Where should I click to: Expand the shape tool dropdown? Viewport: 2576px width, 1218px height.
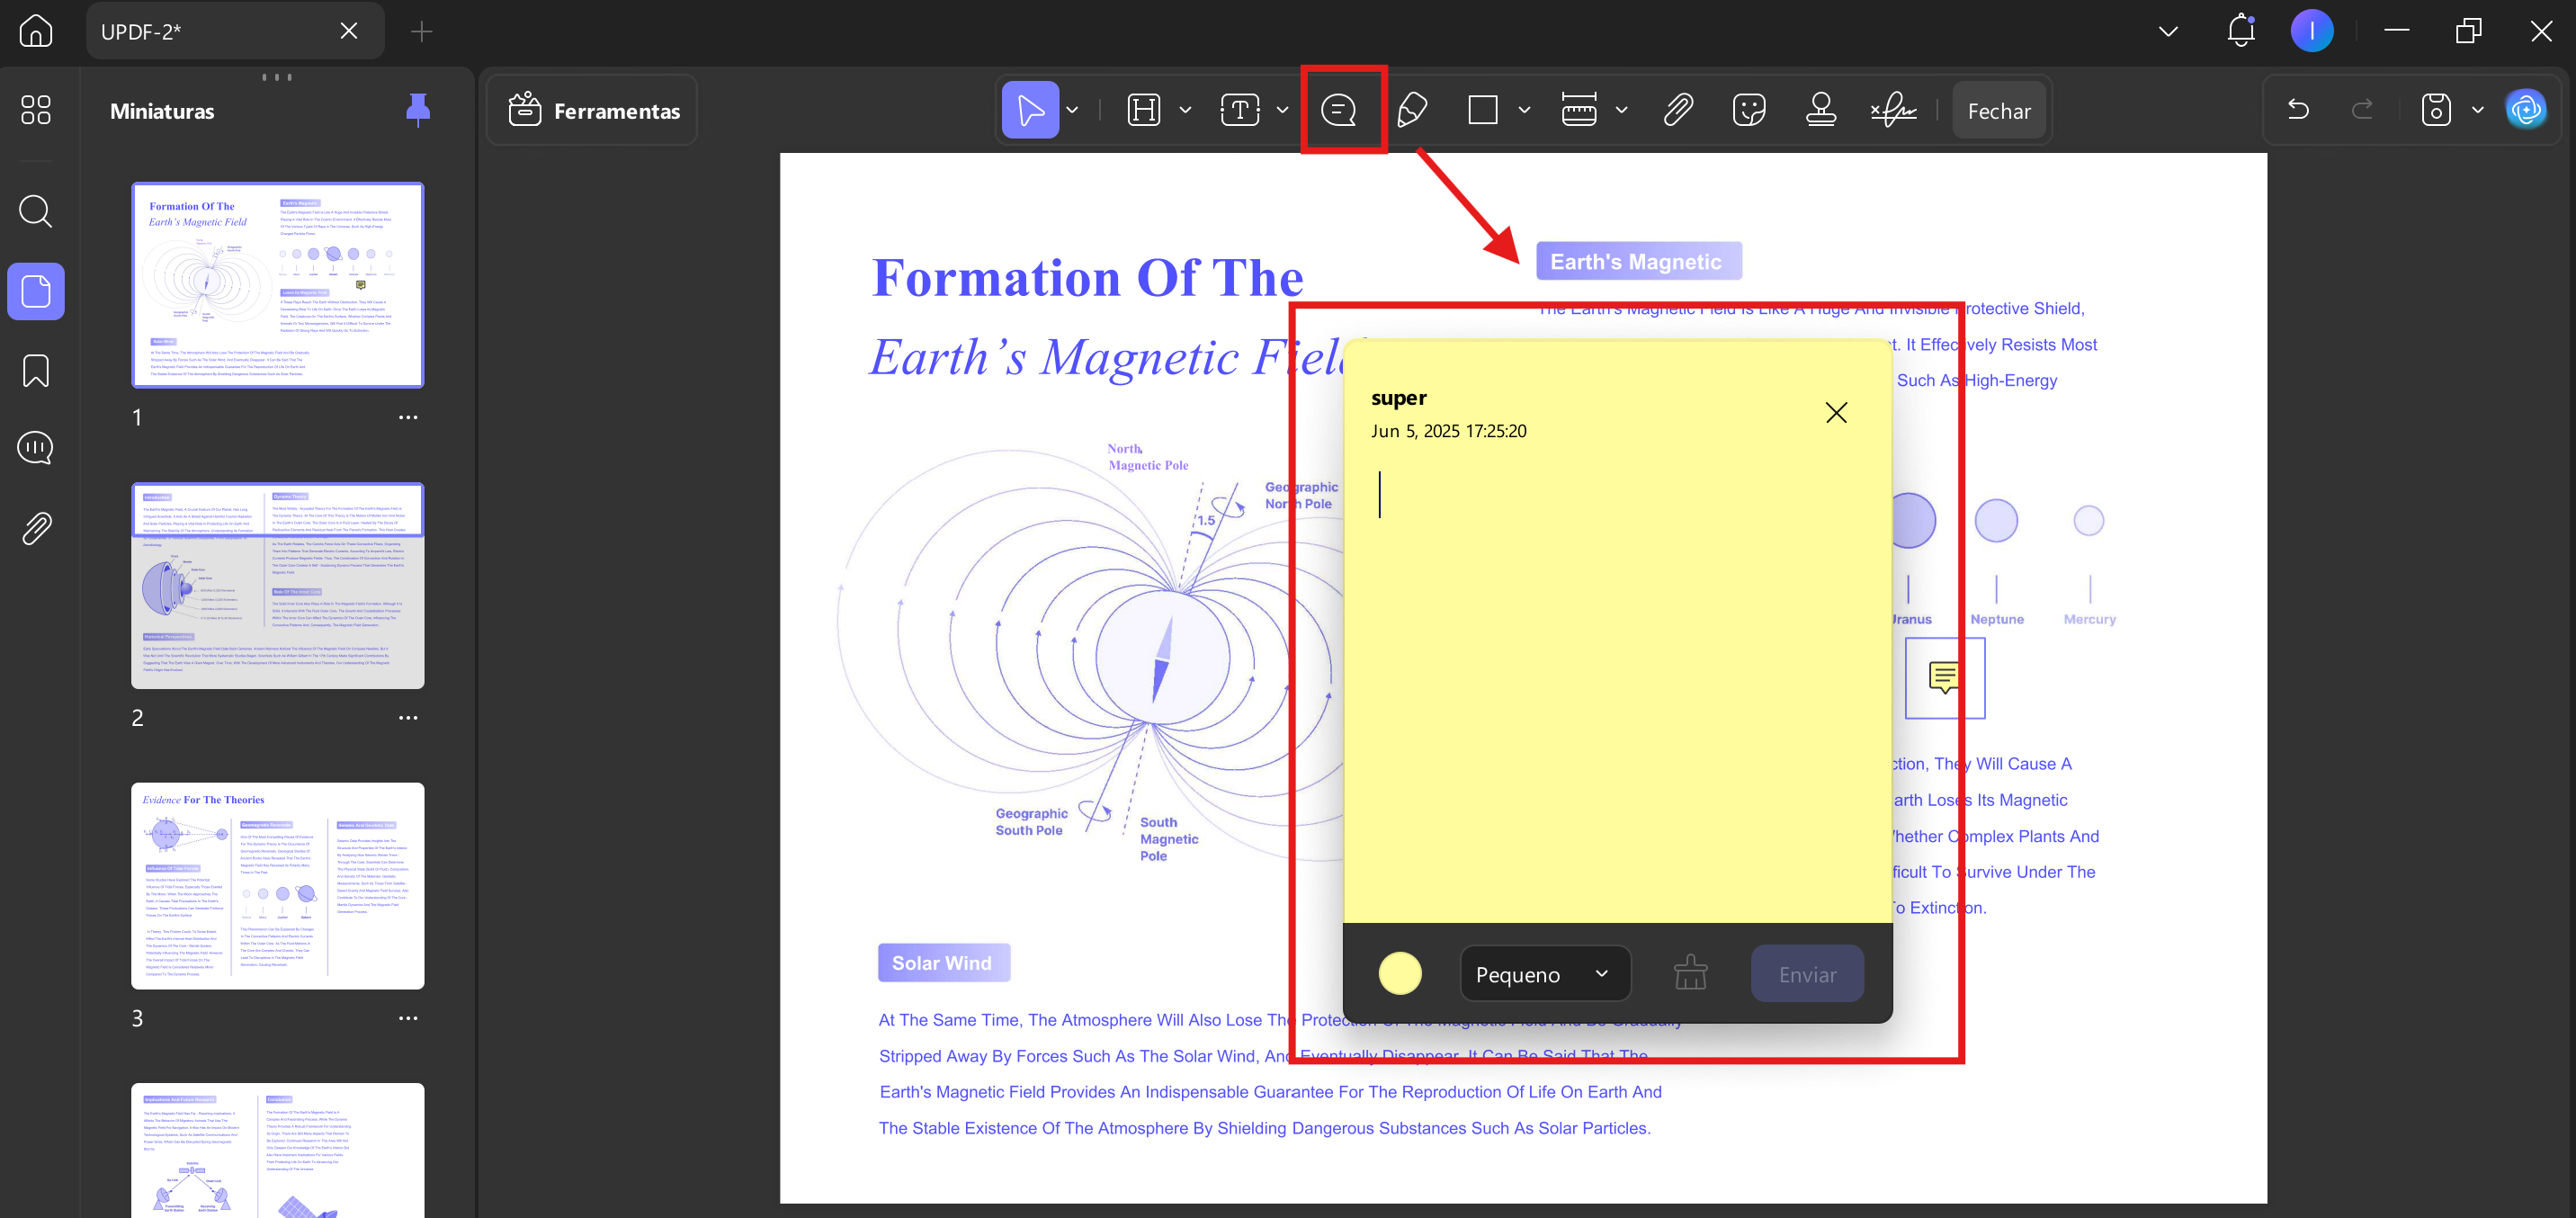pyautogui.click(x=1524, y=110)
